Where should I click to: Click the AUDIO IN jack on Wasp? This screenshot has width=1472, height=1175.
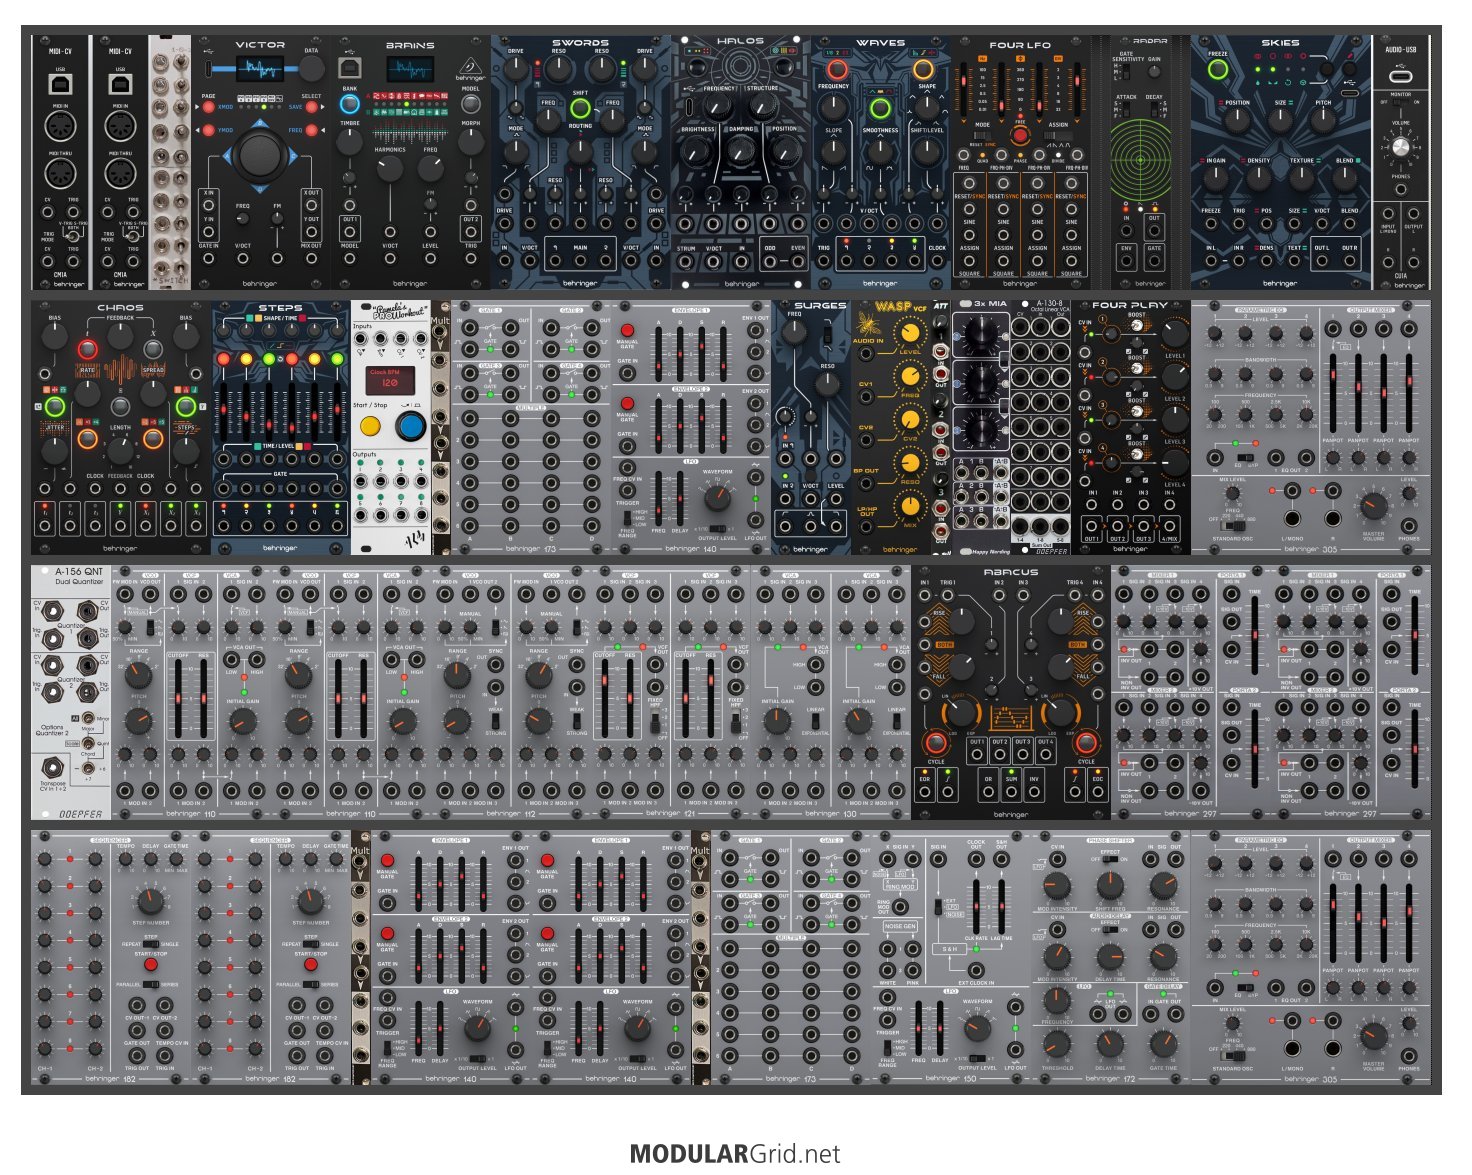tap(866, 355)
